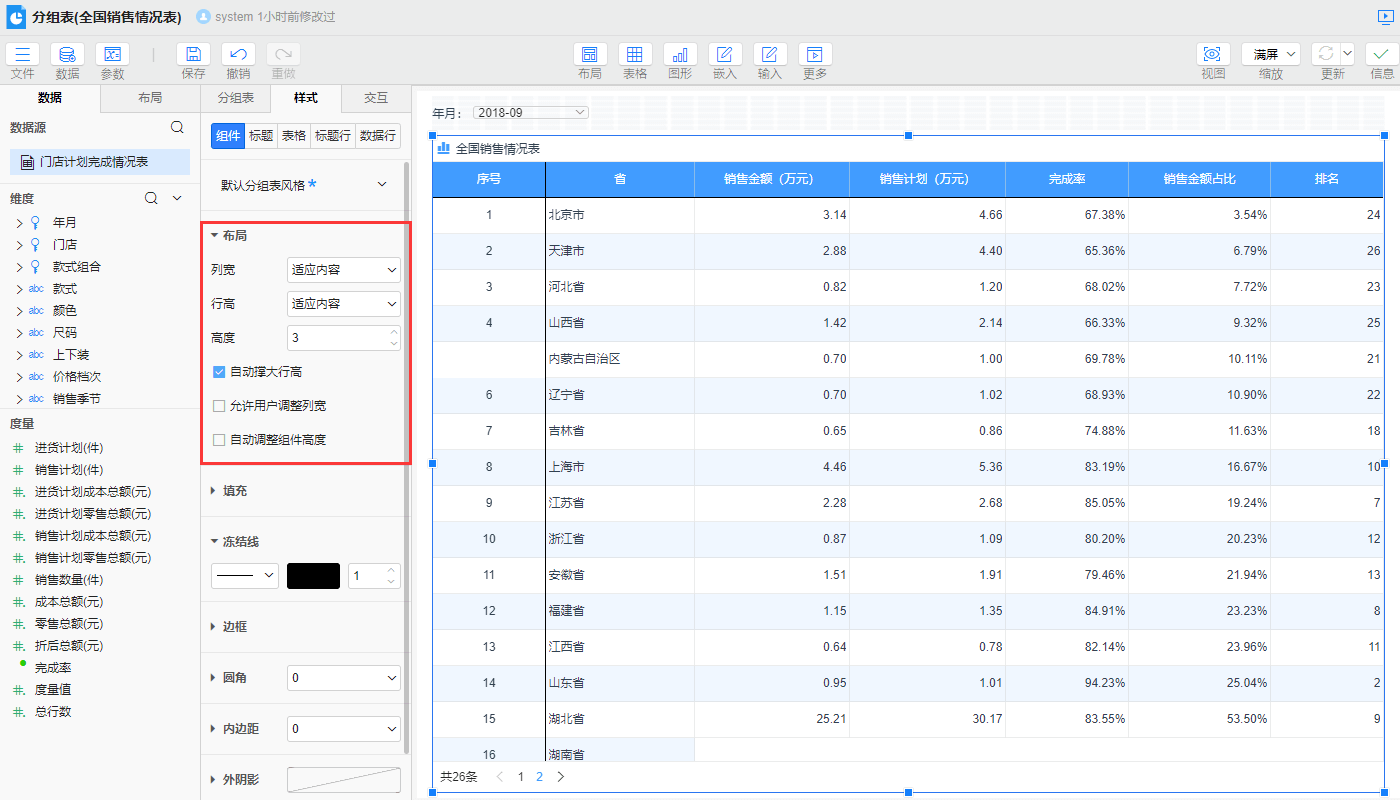This screenshot has height=800, width=1400.
Task: Select the 标题行 style button
Action: coord(332,136)
